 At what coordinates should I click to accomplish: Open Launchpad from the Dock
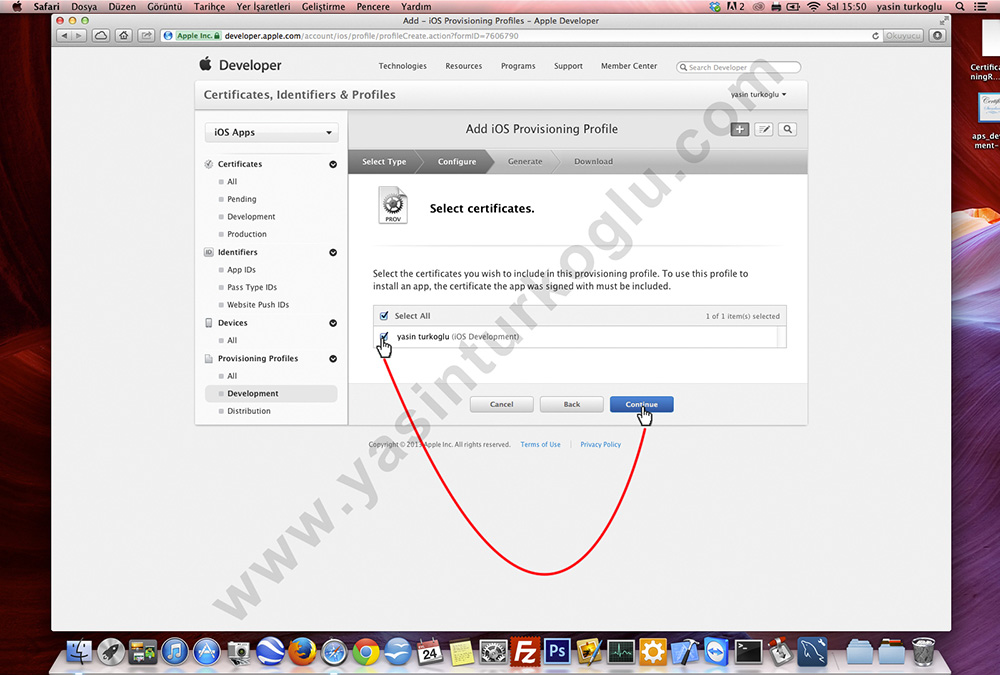click(x=111, y=652)
